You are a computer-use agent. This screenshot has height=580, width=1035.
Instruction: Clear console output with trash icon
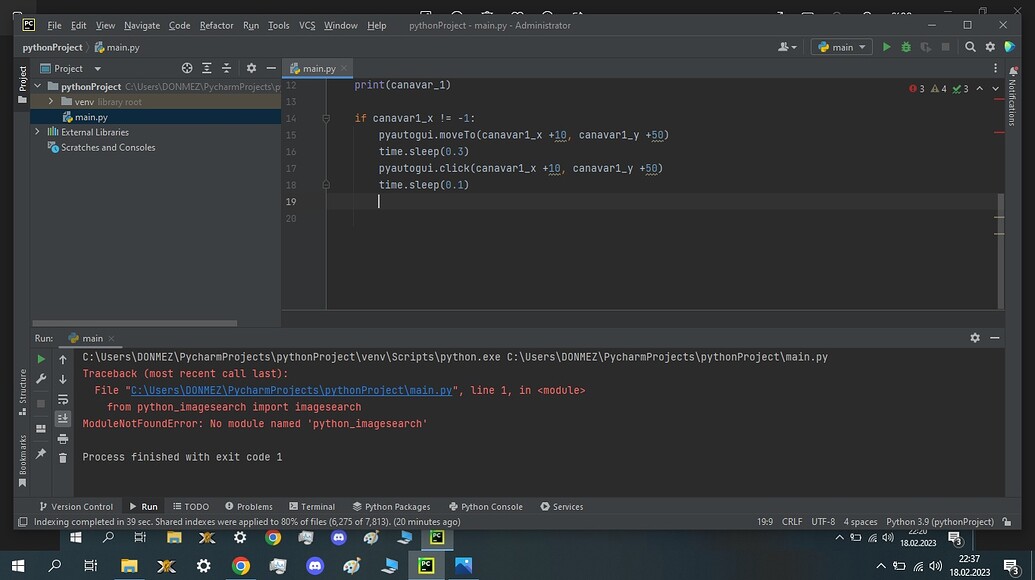[63, 458]
